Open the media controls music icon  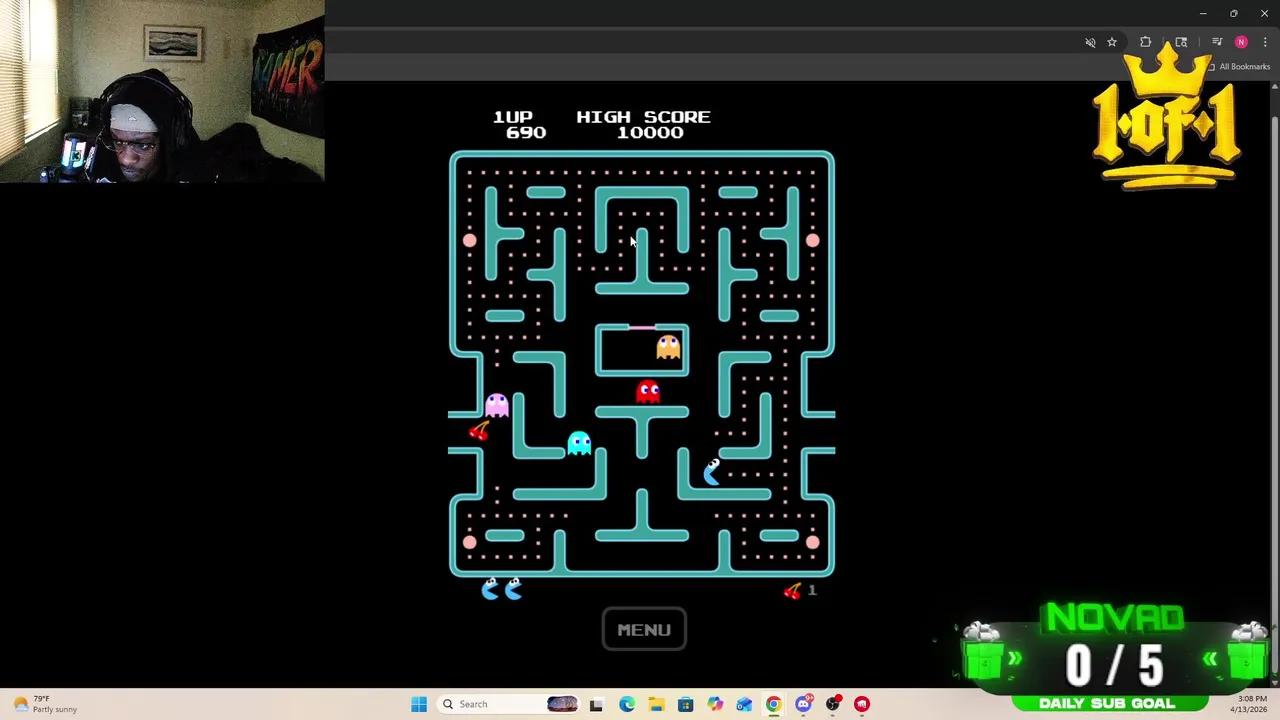1217,42
